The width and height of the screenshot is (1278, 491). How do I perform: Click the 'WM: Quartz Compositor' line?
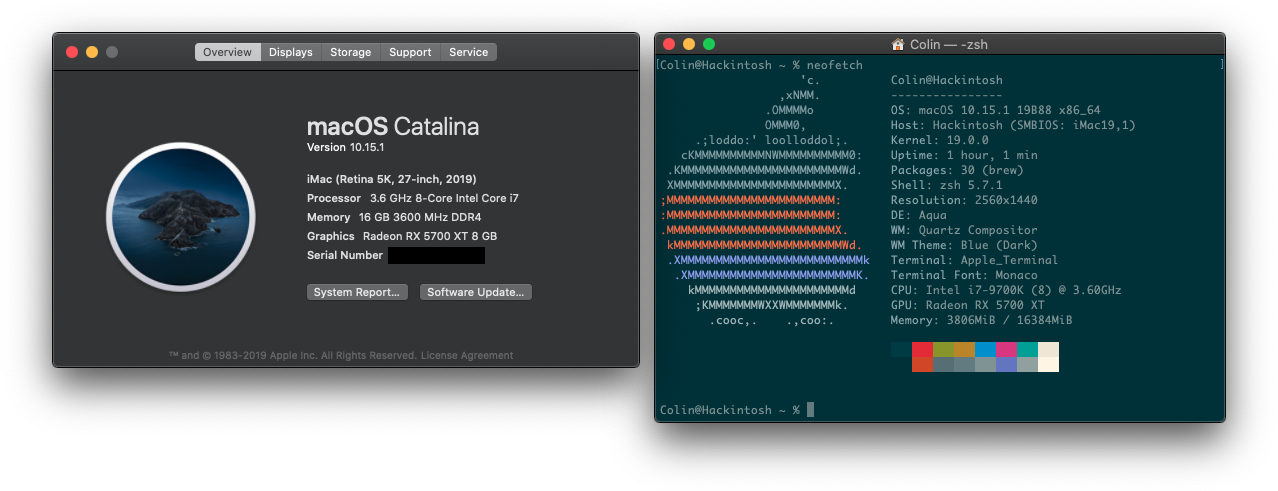(964, 230)
